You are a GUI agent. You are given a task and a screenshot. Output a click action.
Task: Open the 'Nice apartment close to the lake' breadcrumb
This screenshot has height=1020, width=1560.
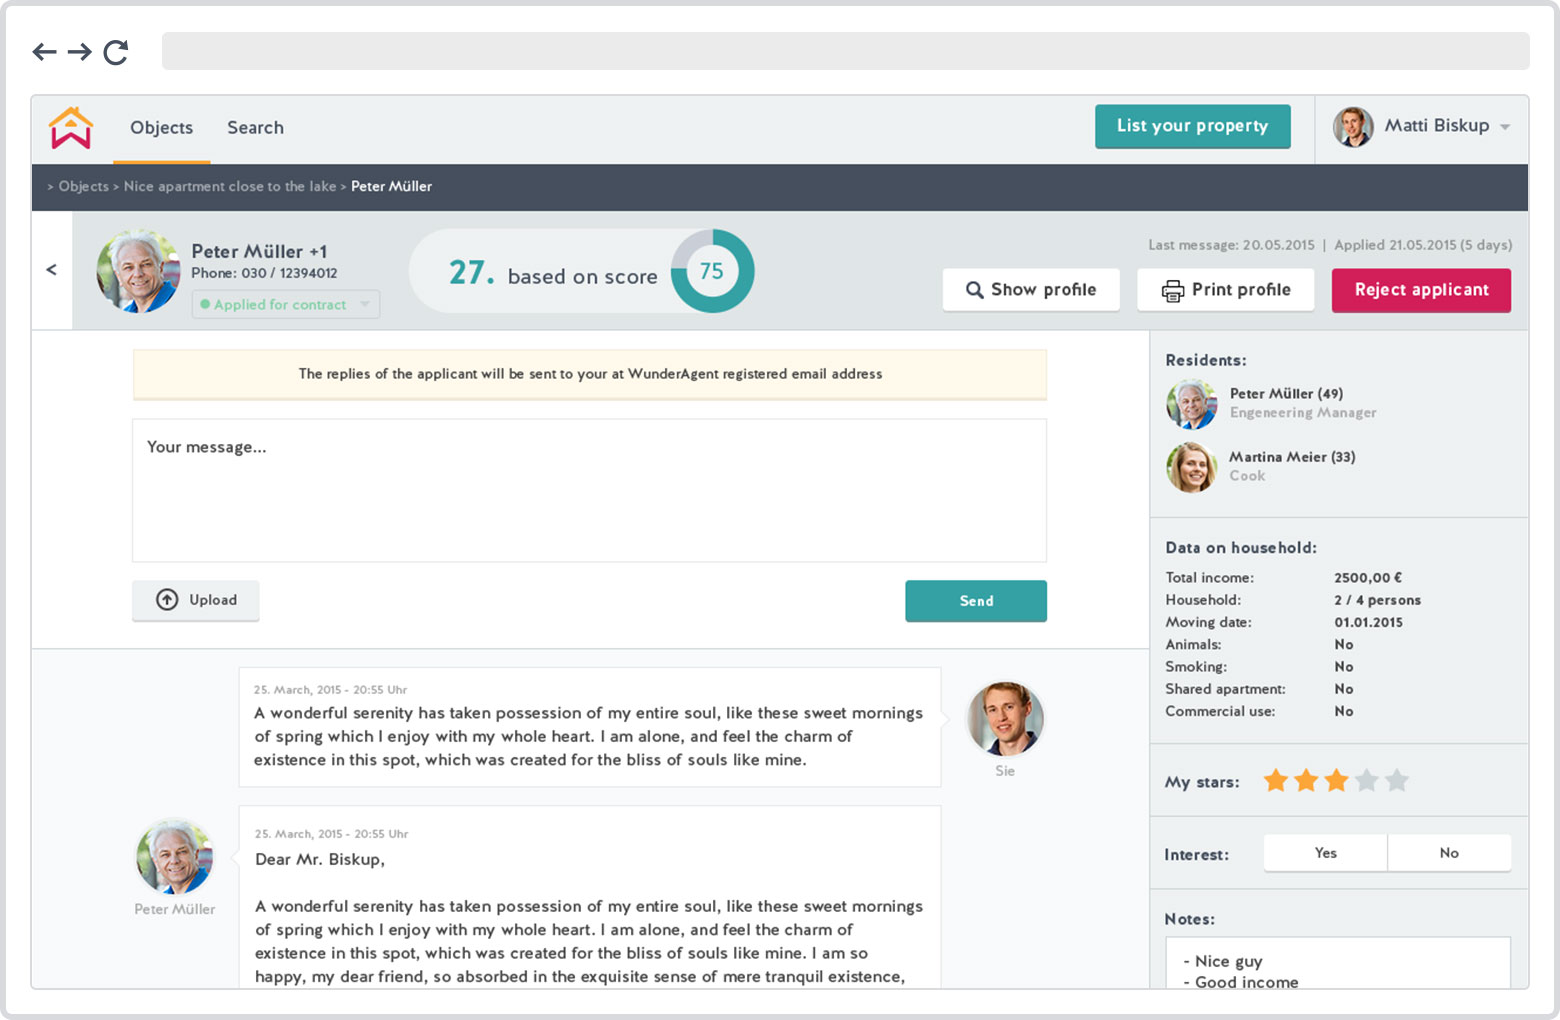click(x=230, y=187)
